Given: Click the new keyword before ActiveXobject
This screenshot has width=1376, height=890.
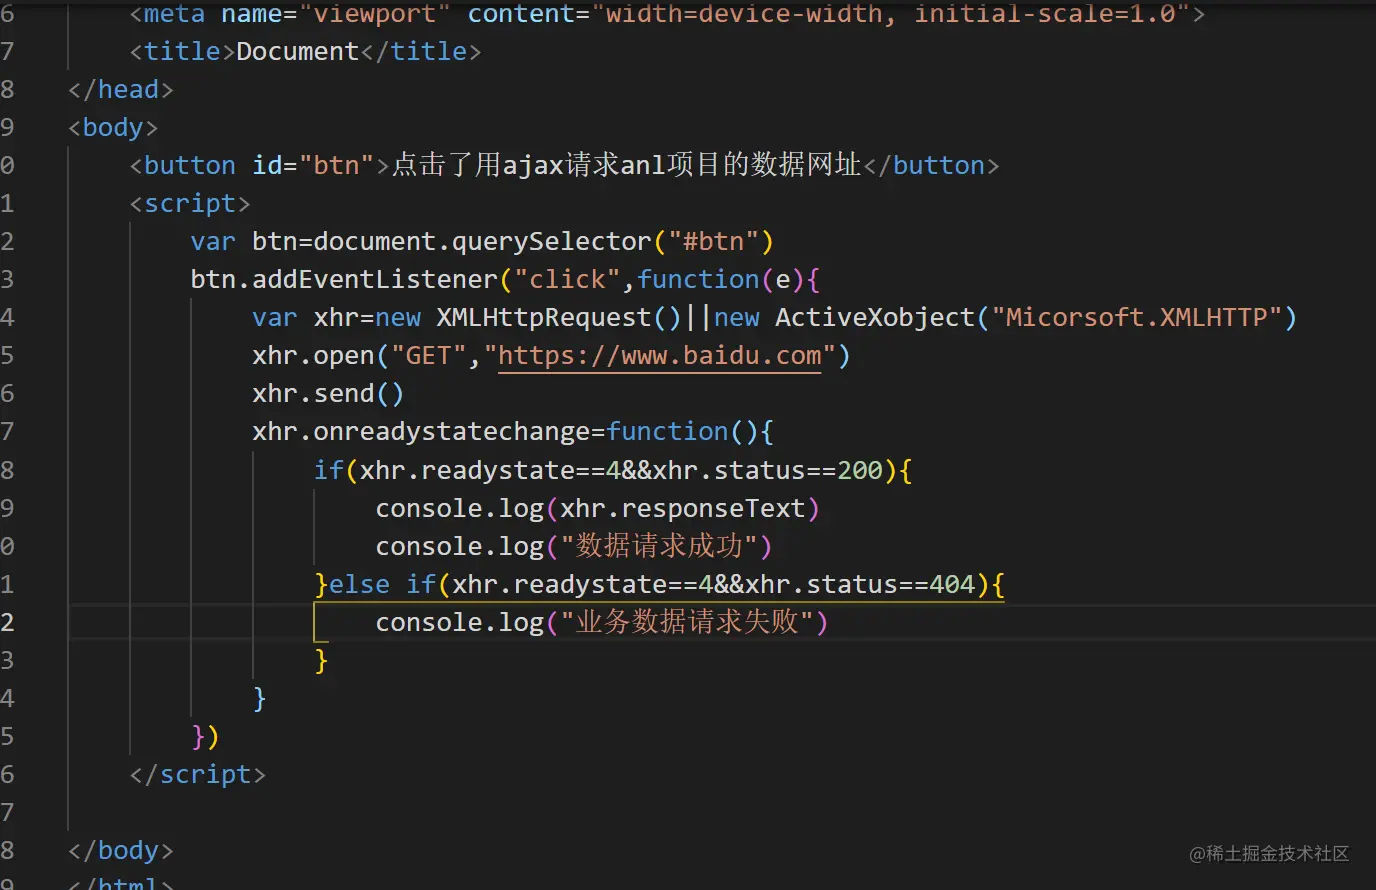Looking at the screenshot, I should point(737,317).
